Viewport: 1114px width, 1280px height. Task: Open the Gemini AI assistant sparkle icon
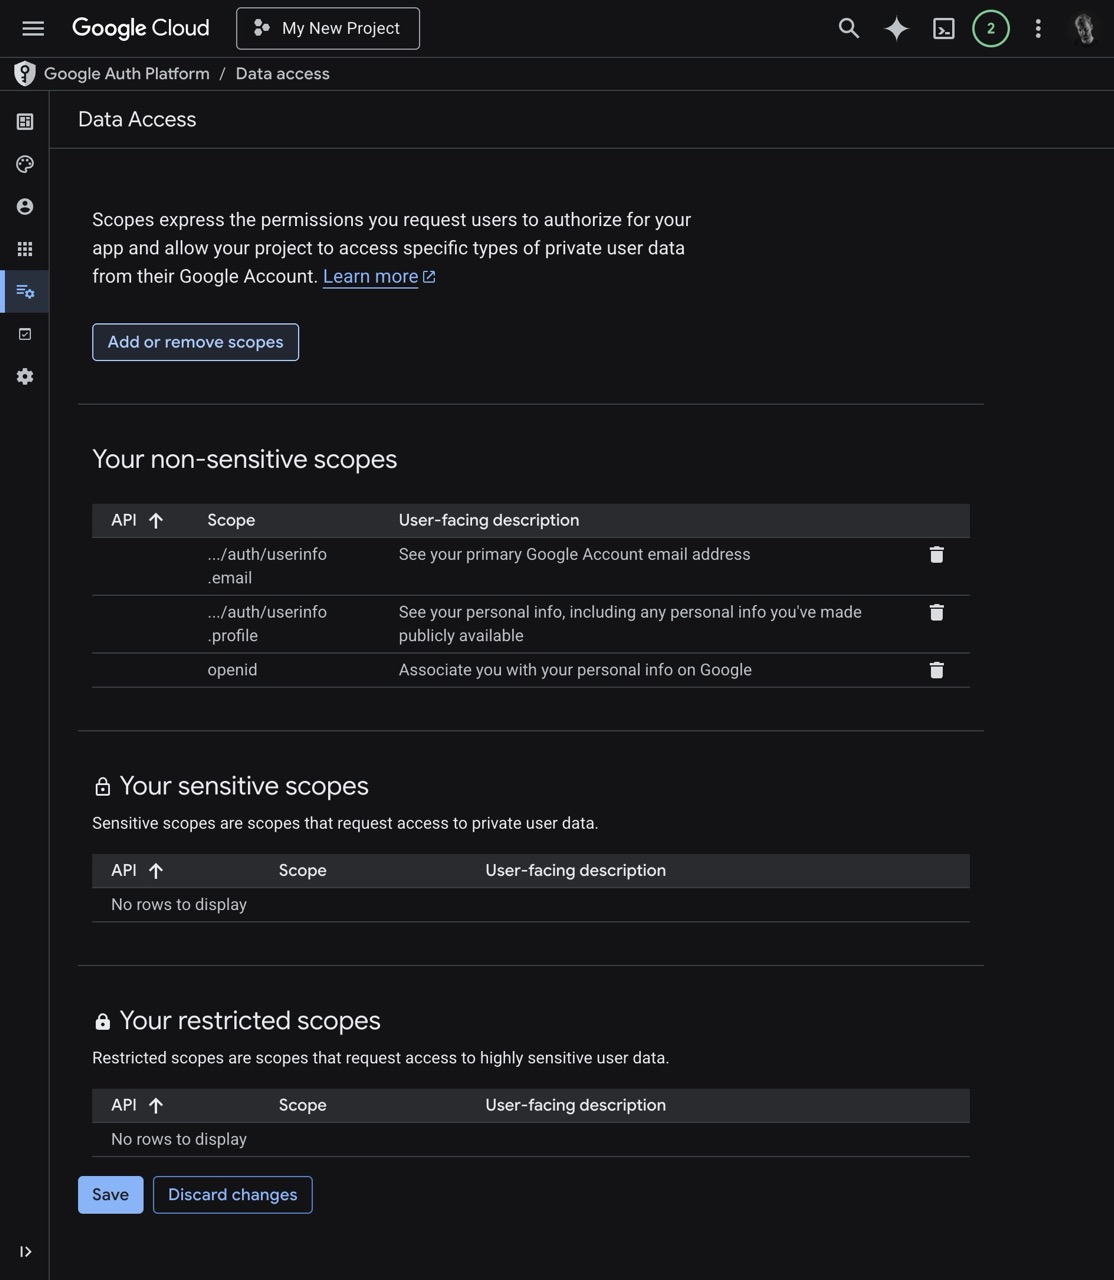click(895, 28)
